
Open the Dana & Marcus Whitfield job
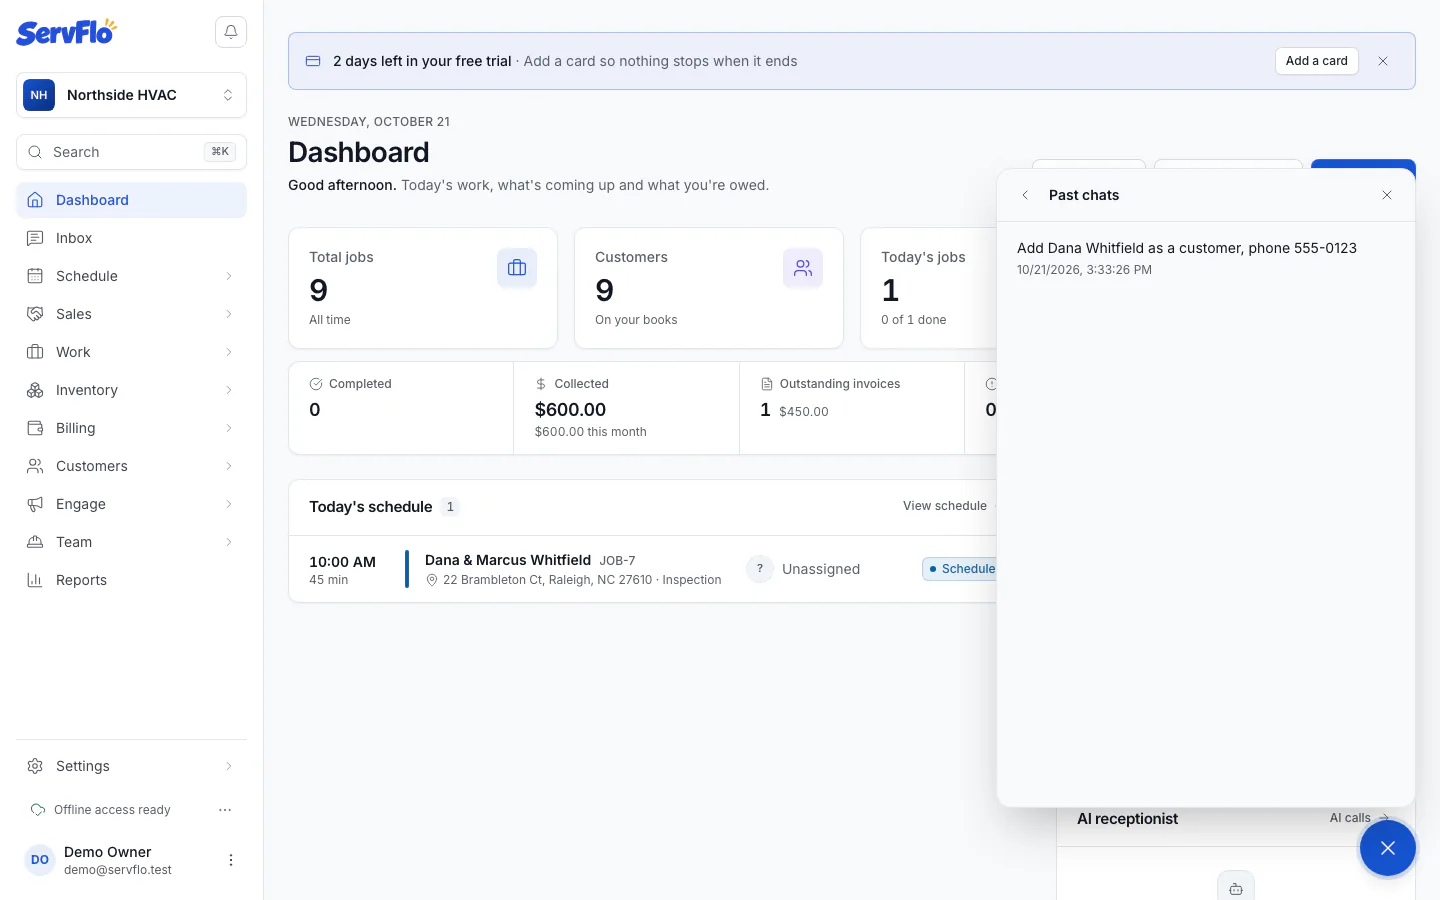pyautogui.click(x=508, y=560)
